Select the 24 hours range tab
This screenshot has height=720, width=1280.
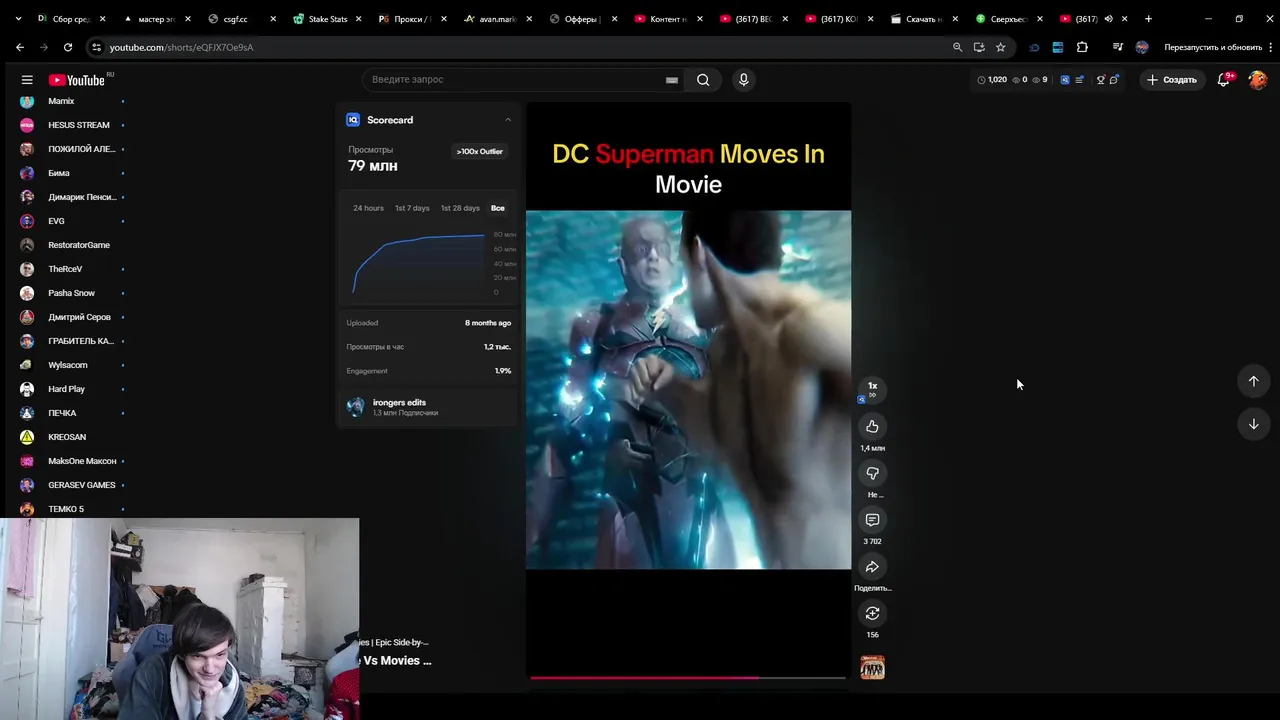tap(368, 208)
